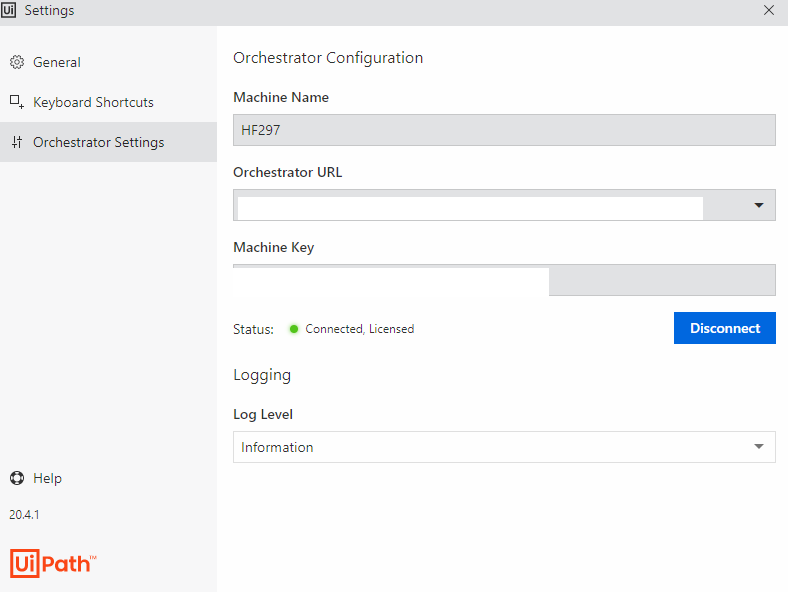The image size is (788, 592).
Task: Expand the Log Level dropdown arrow
Action: pyautogui.click(x=759, y=447)
